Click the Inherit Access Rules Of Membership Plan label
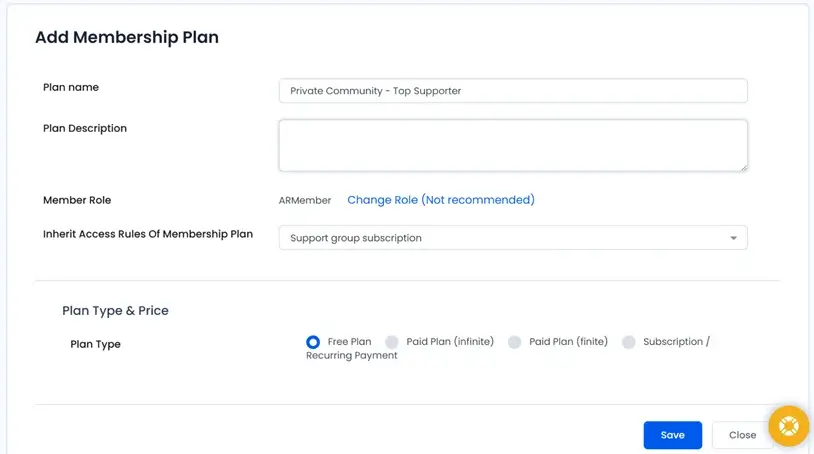 tap(148, 234)
